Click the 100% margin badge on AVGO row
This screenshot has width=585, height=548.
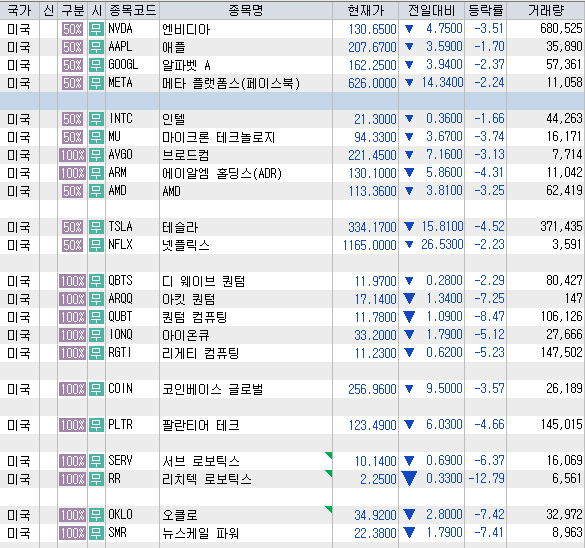pos(72,155)
